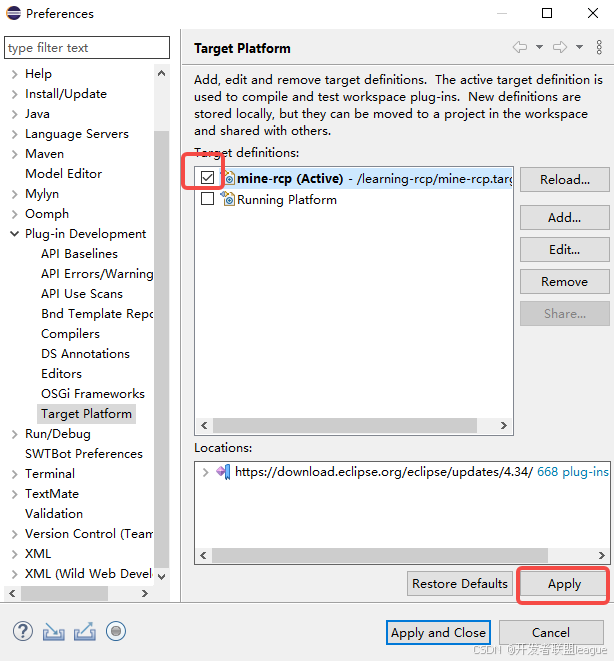The image size is (614, 661).
Task: Click the mine-rcp target definition icon
Action: (228, 178)
